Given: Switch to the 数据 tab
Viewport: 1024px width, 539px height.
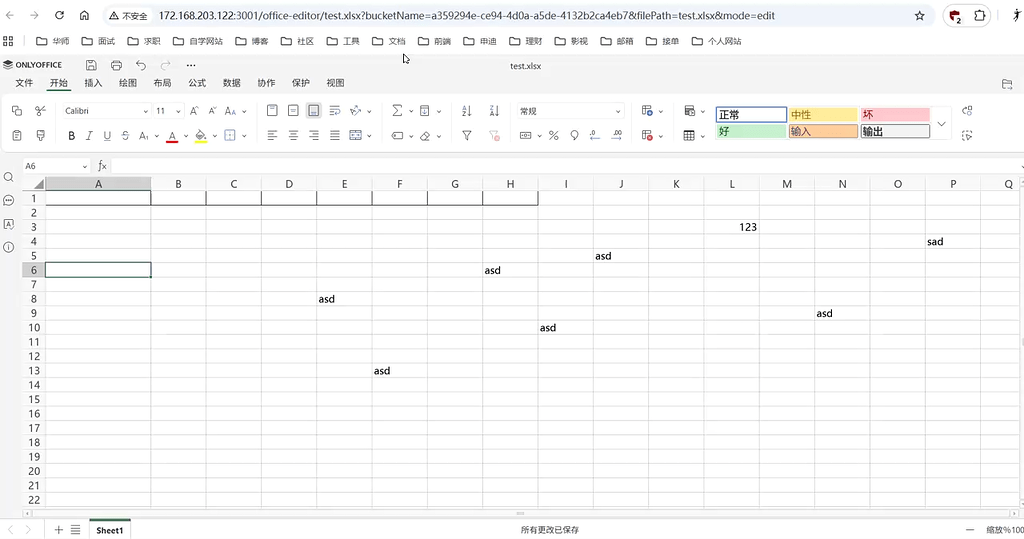Looking at the screenshot, I should pyautogui.click(x=232, y=83).
